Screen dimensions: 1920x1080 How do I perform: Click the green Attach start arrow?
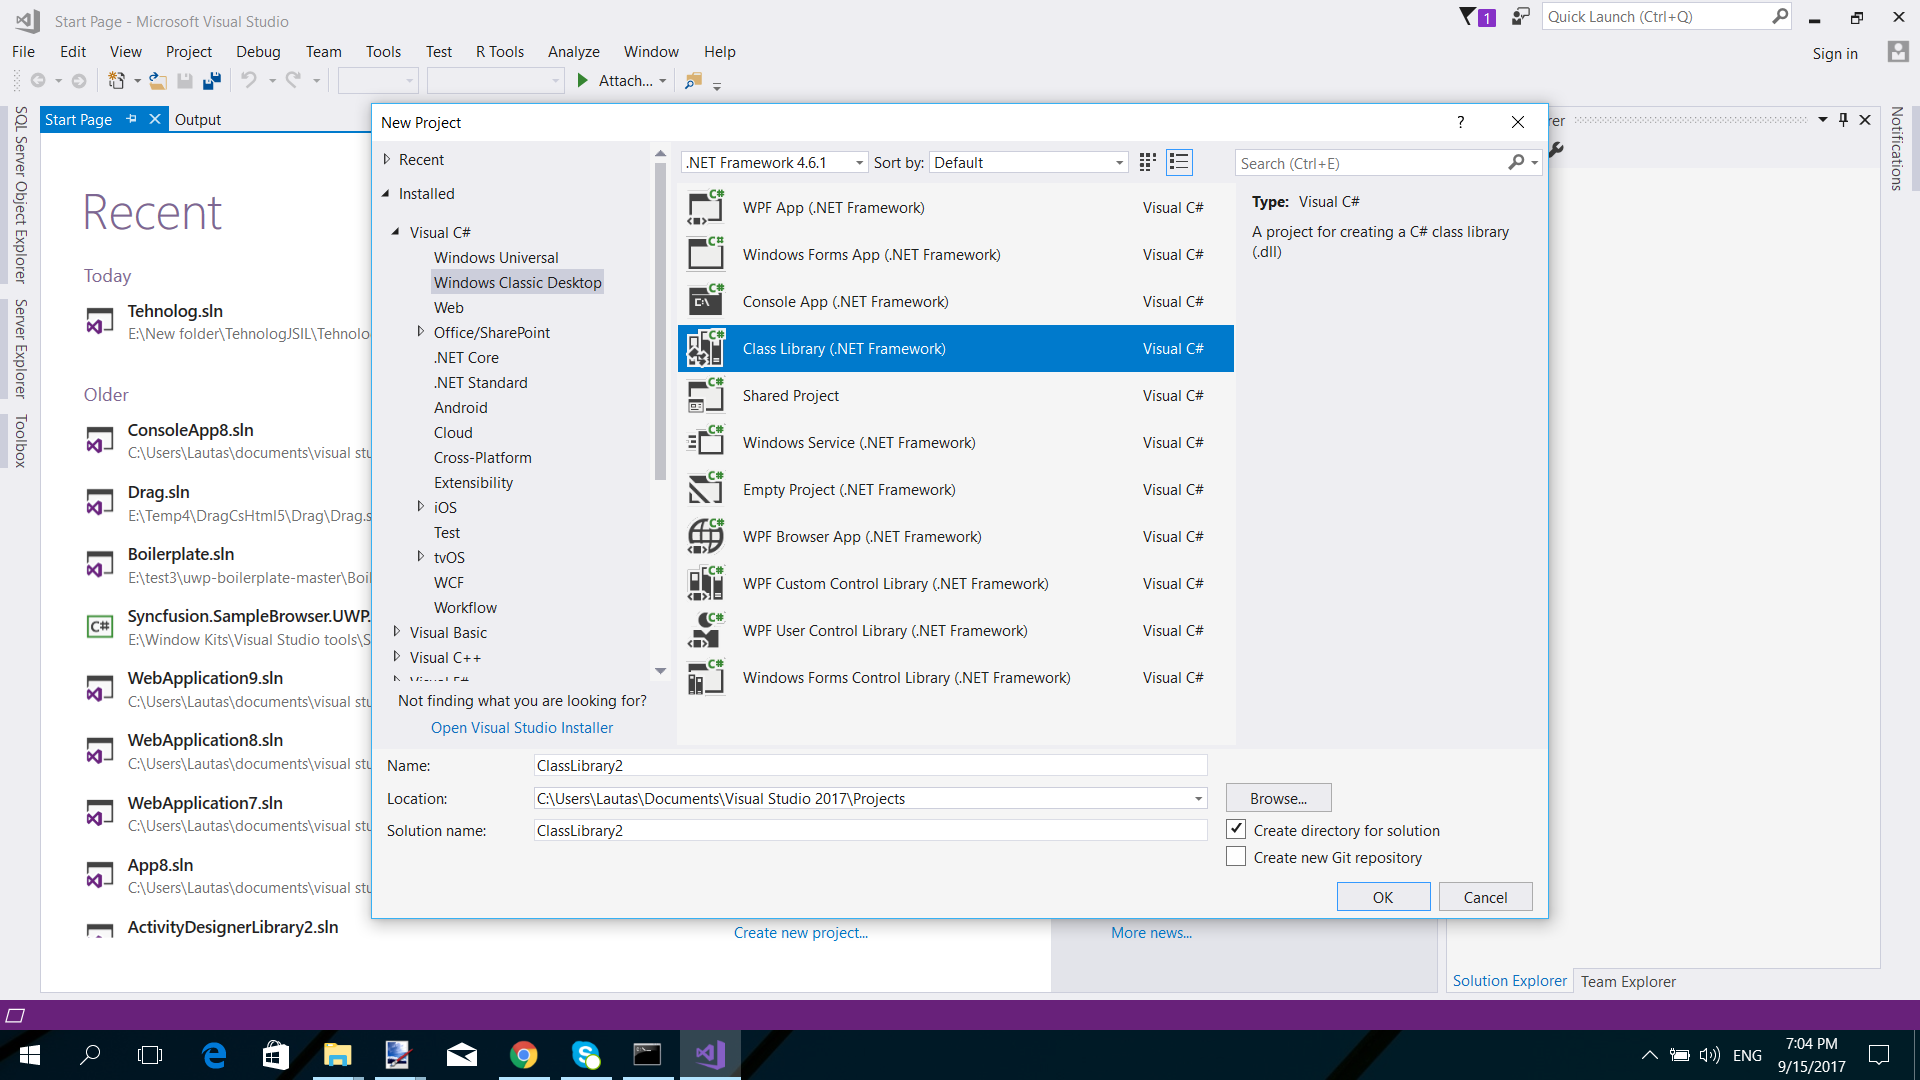click(x=582, y=81)
